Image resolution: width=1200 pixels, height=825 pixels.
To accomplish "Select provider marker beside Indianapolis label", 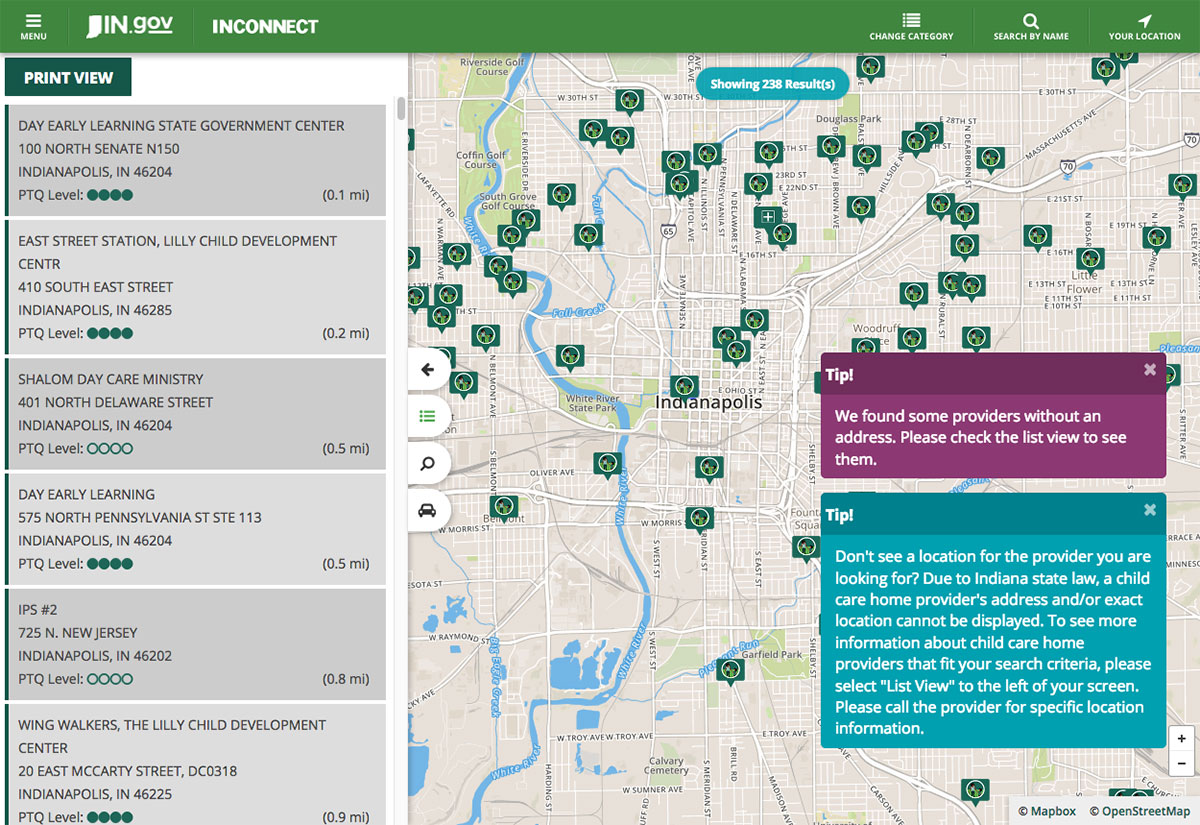I will (x=684, y=387).
